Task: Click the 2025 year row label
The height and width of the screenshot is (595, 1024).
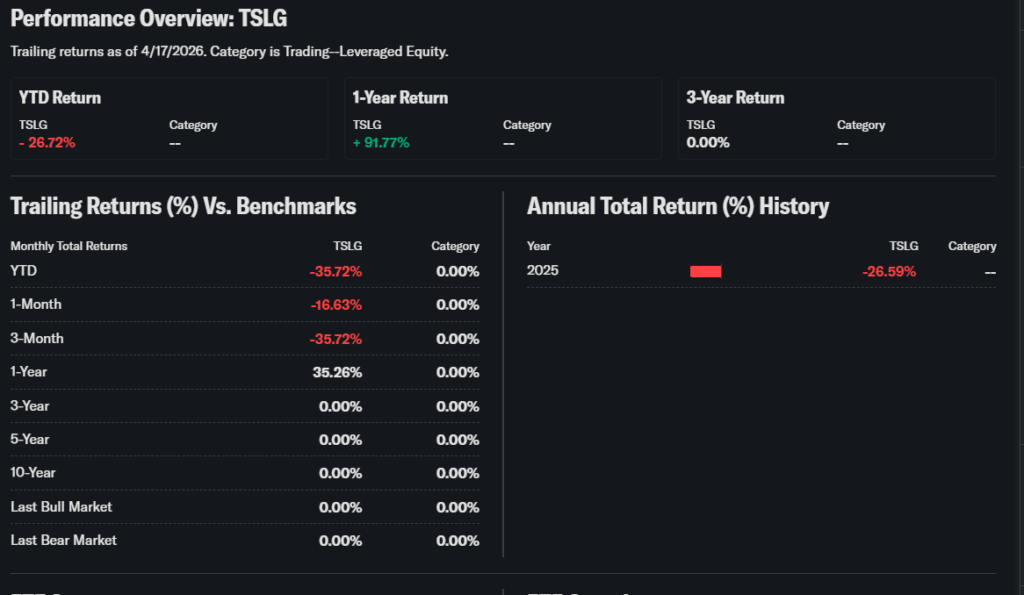Action: point(543,271)
